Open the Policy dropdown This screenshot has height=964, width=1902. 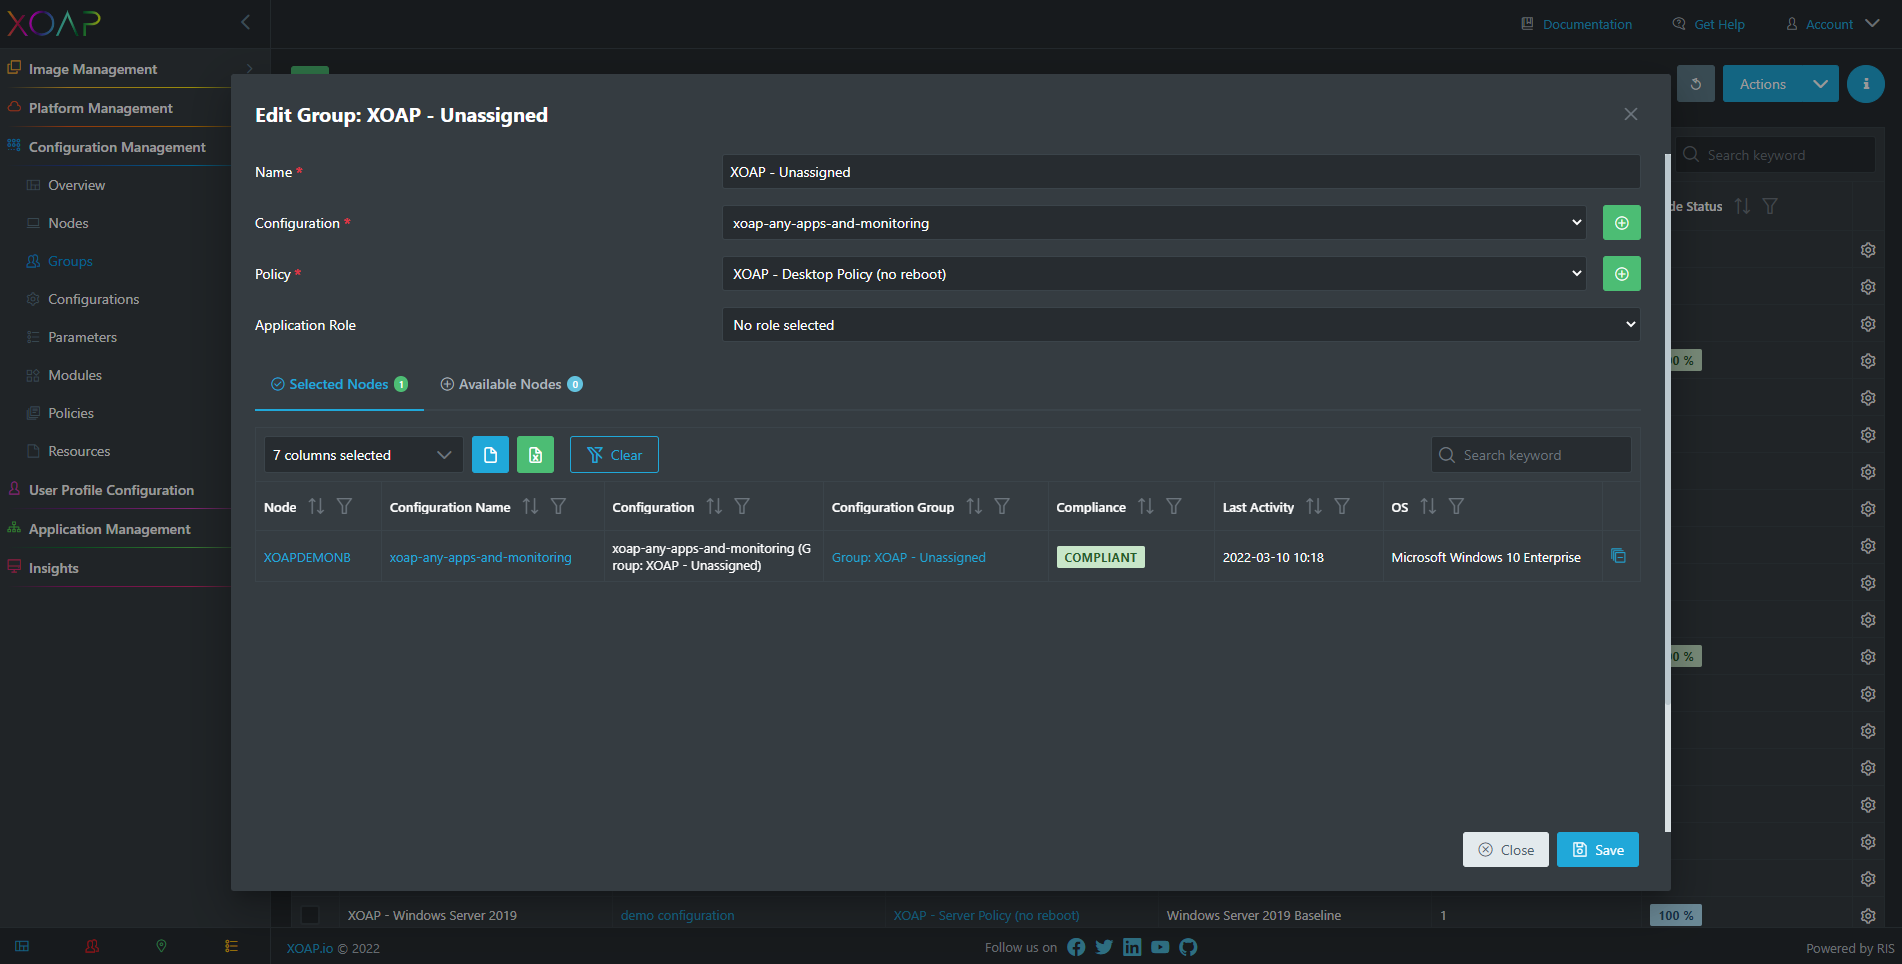pos(1154,274)
